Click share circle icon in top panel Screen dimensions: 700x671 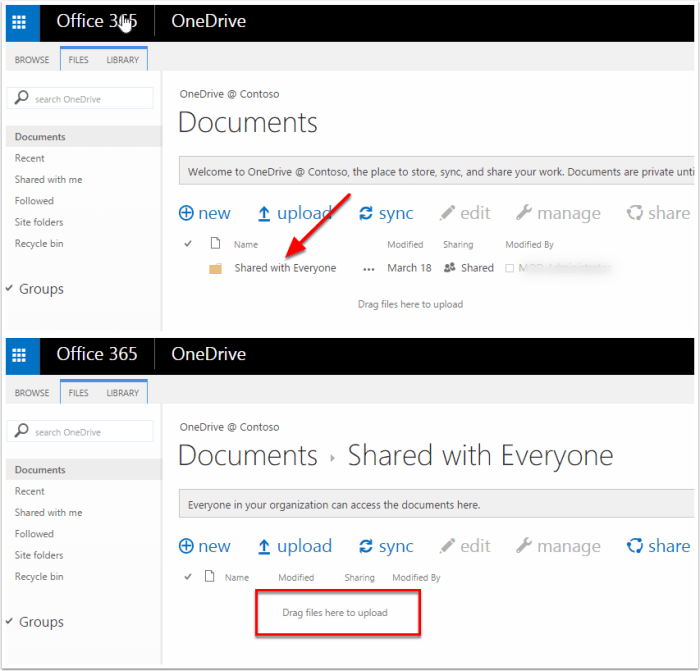pyautogui.click(x=634, y=213)
